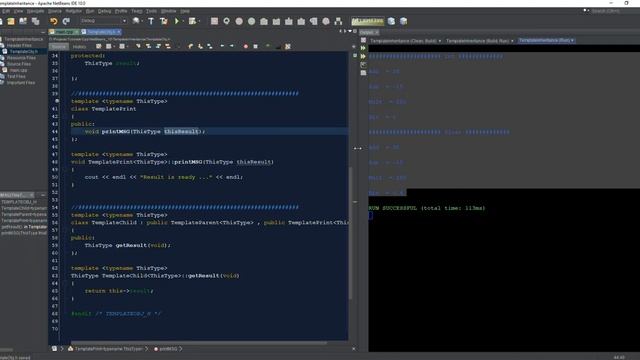Click the Last Edit icon in editor toolbar
Screen dimensions: 640x360
[98, 47]
